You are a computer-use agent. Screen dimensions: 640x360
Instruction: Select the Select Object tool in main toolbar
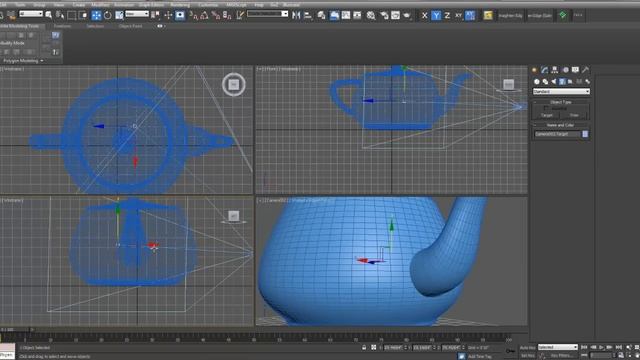(49, 16)
